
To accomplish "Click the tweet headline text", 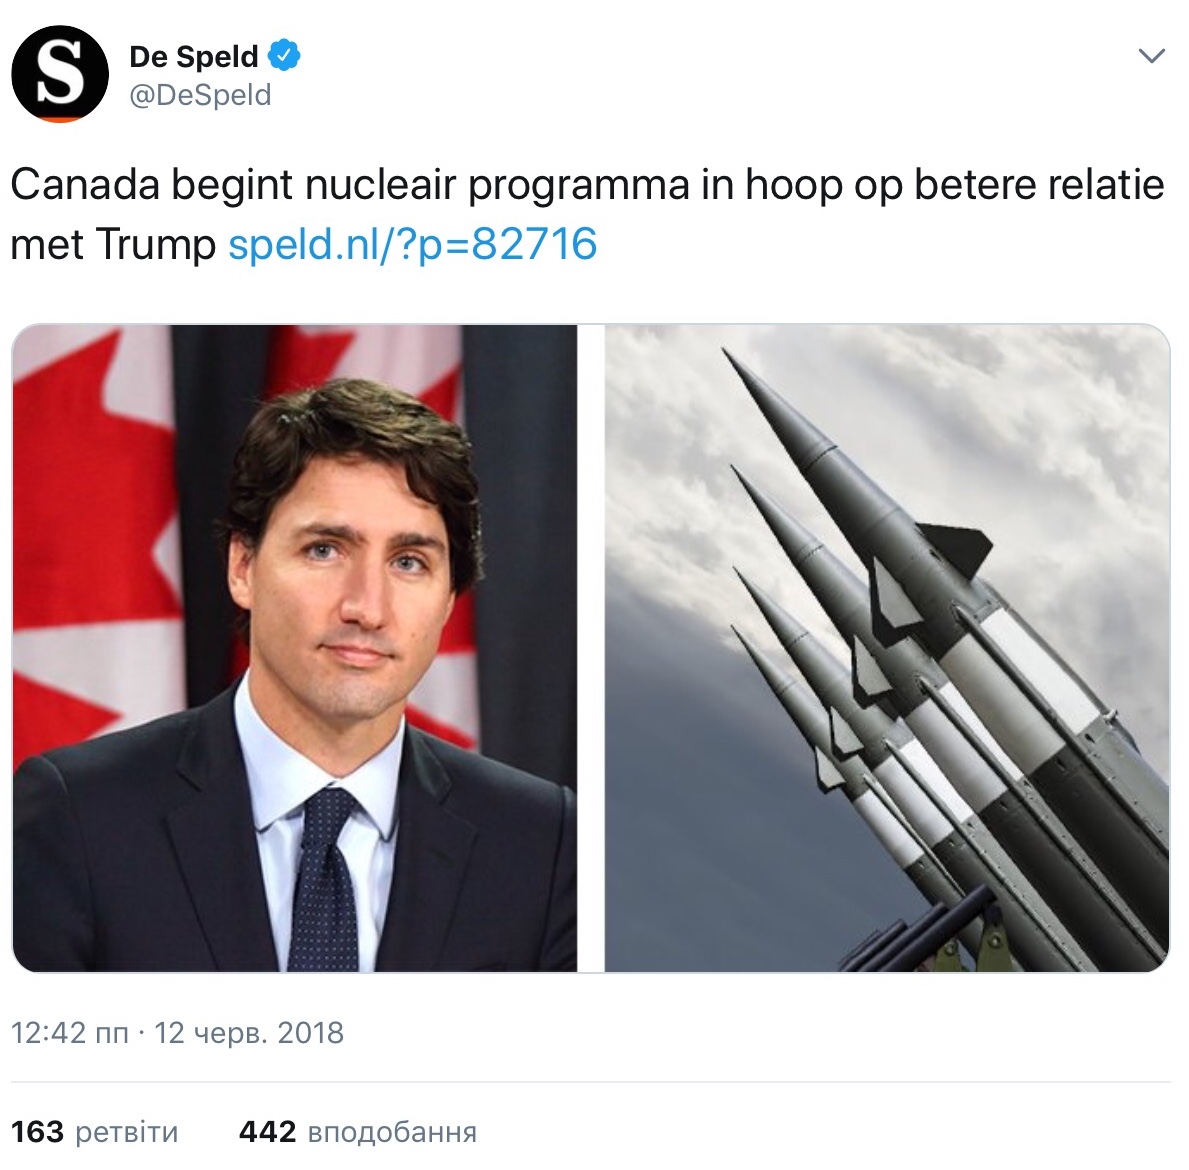I will [587, 215].
